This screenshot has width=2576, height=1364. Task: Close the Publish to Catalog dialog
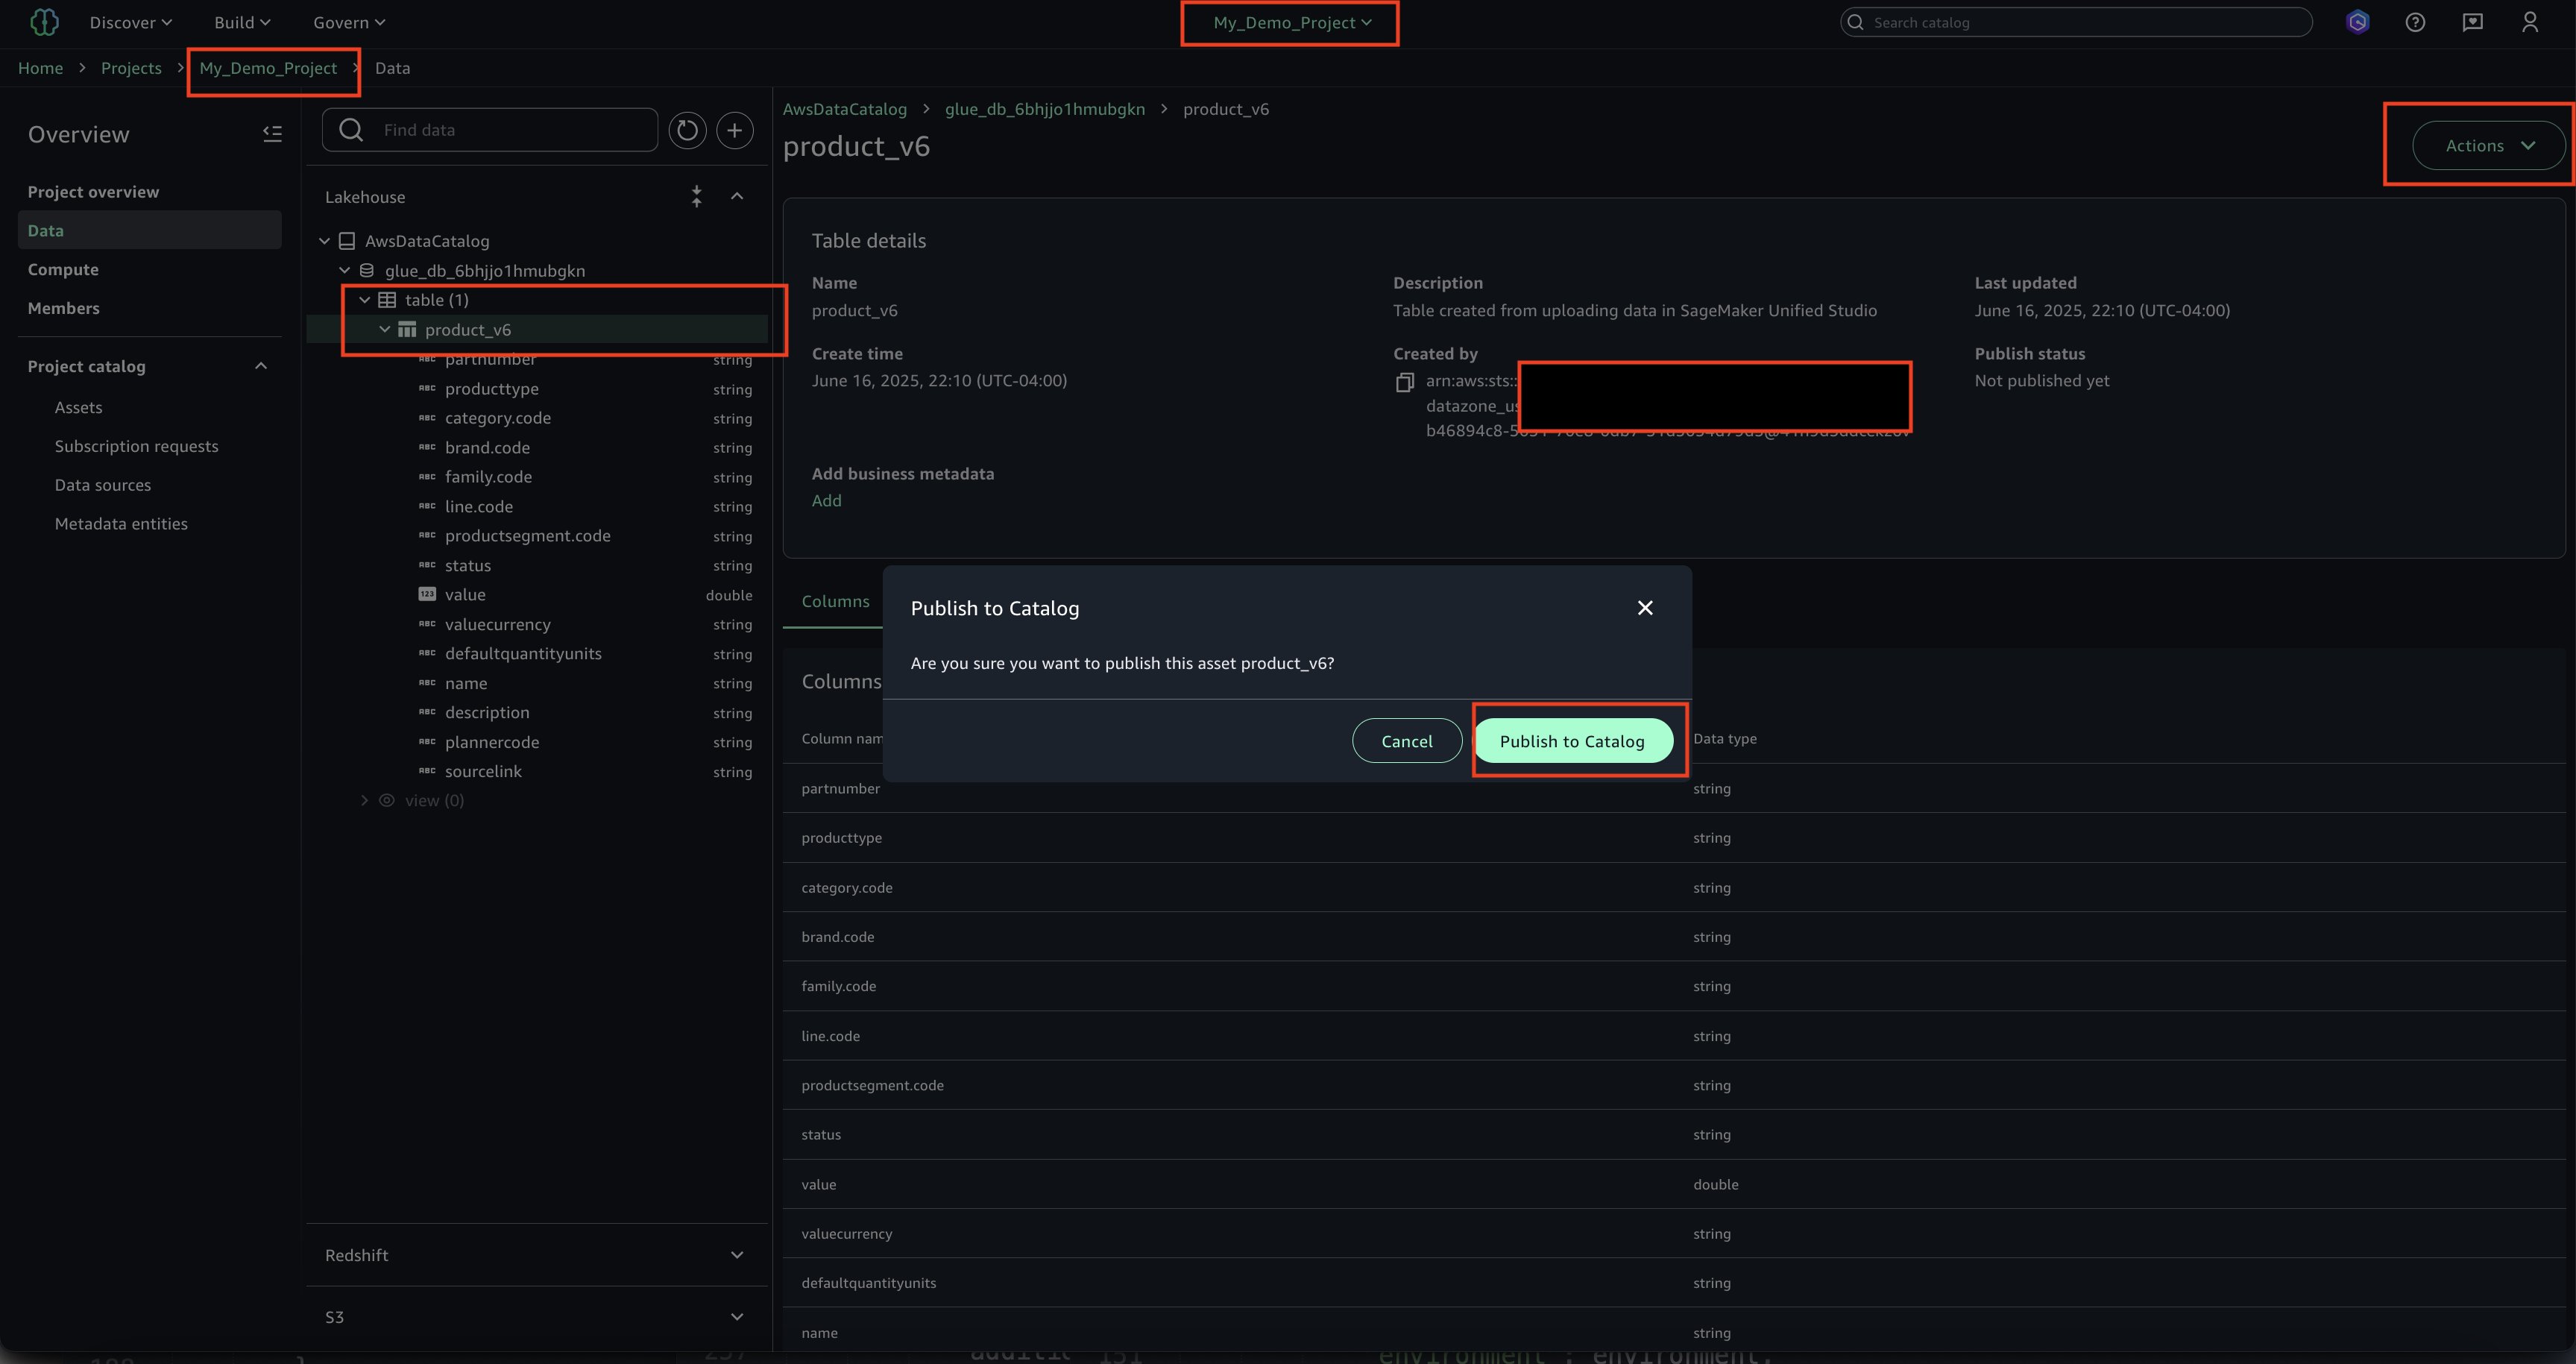tap(1645, 608)
